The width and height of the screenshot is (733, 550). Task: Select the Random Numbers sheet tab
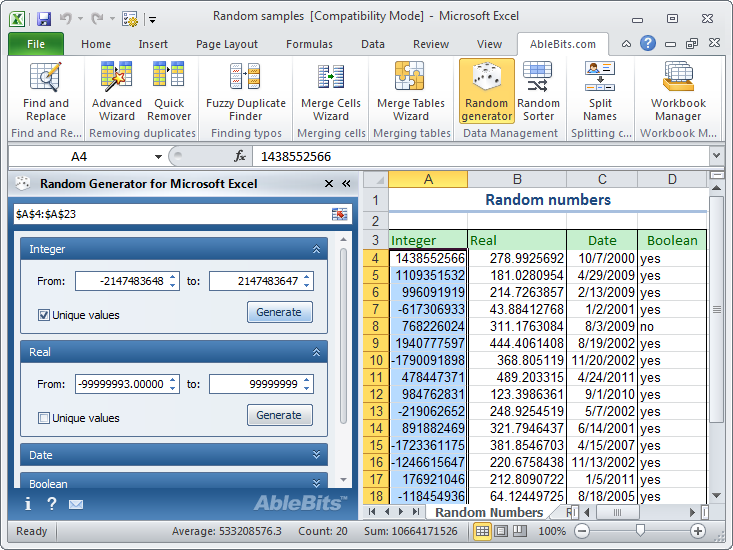(489, 513)
